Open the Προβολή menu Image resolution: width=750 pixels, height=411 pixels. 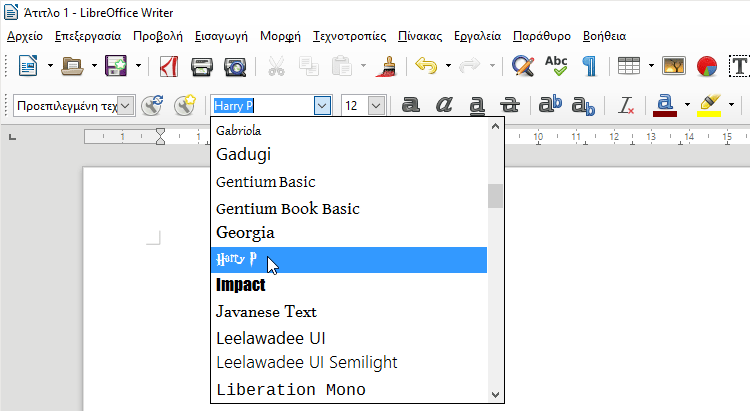point(158,36)
